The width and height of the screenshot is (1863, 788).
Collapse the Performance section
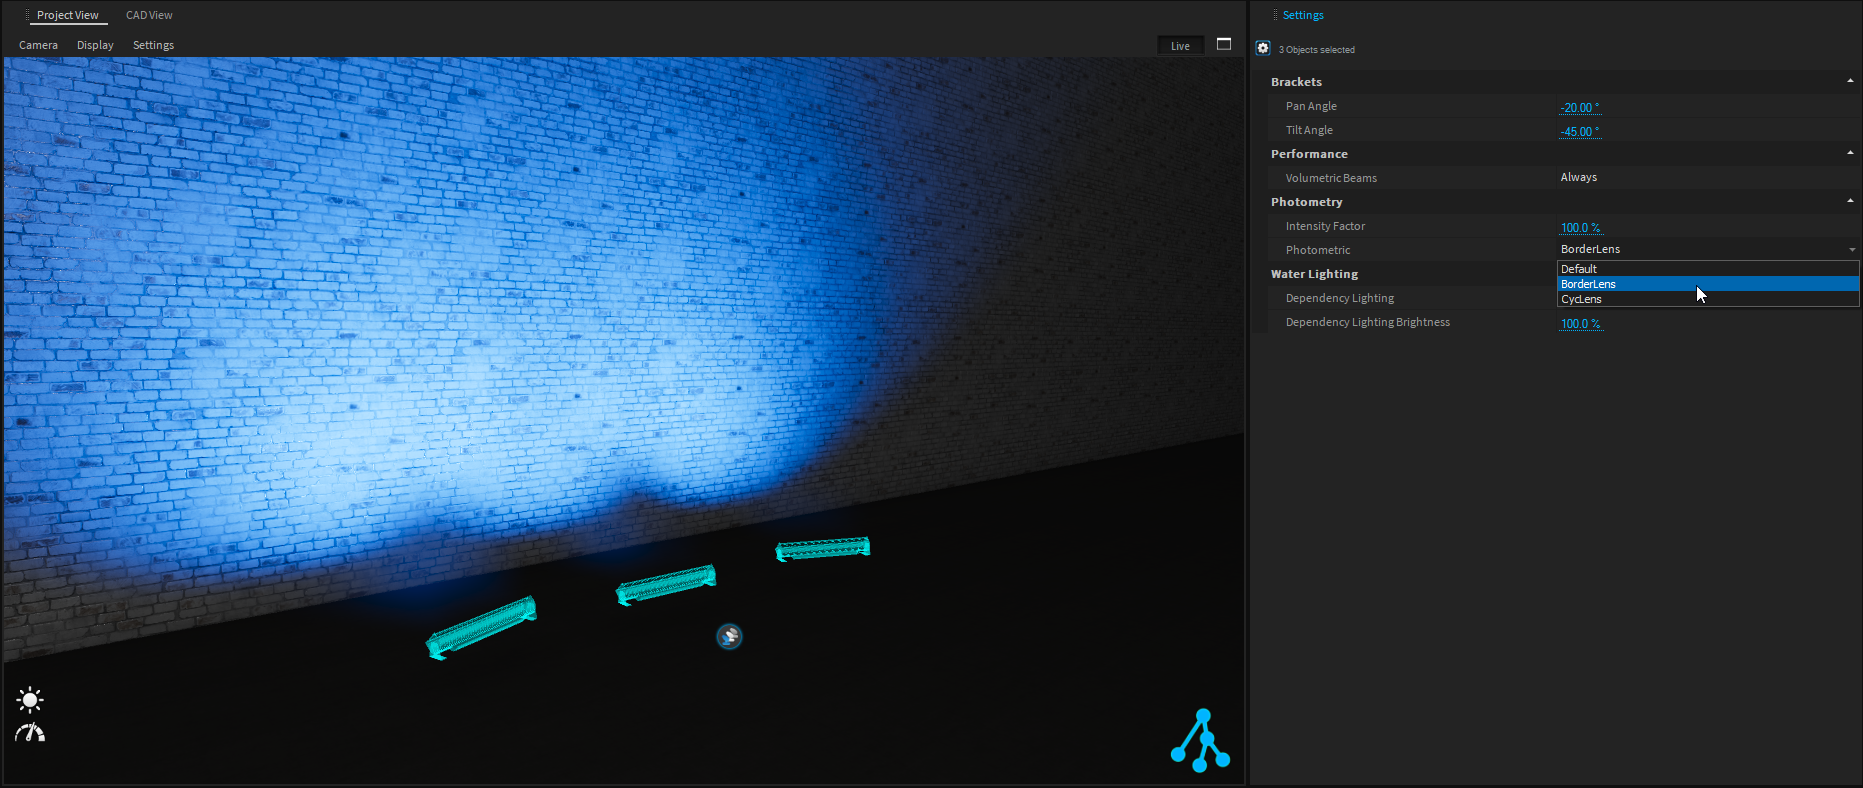point(1849,153)
